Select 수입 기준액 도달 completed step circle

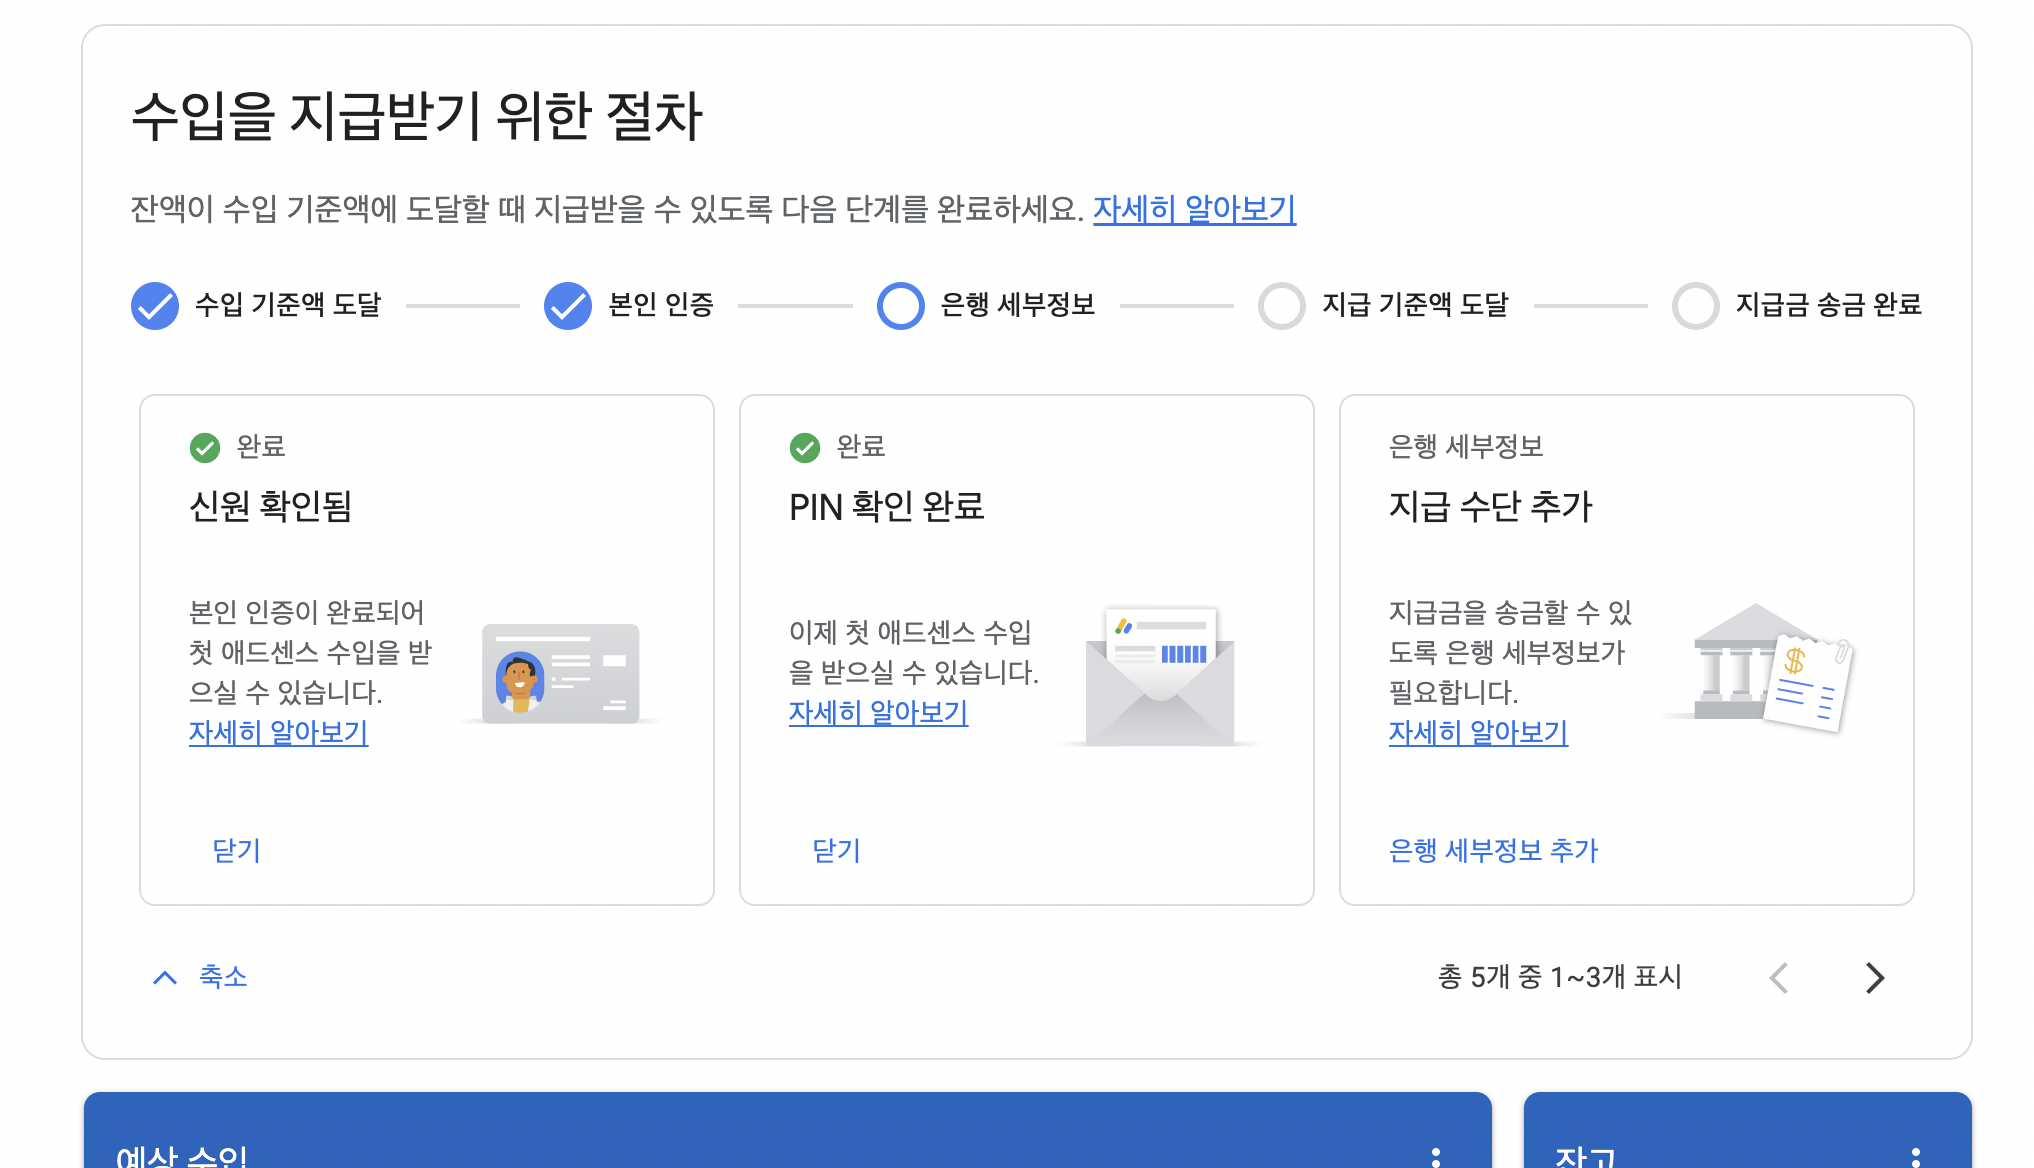click(155, 305)
